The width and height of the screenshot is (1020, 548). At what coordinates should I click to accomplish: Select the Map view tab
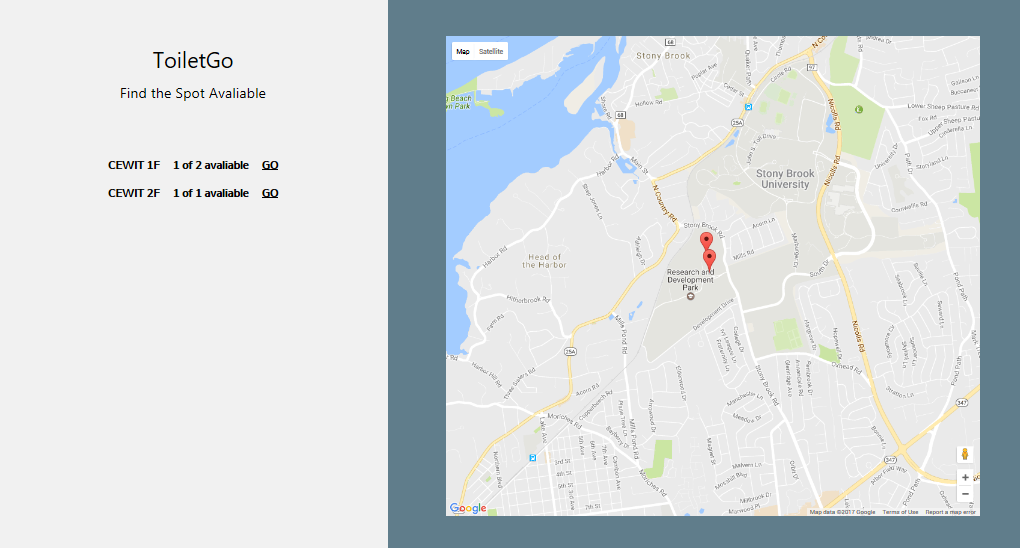pyautogui.click(x=463, y=51)
